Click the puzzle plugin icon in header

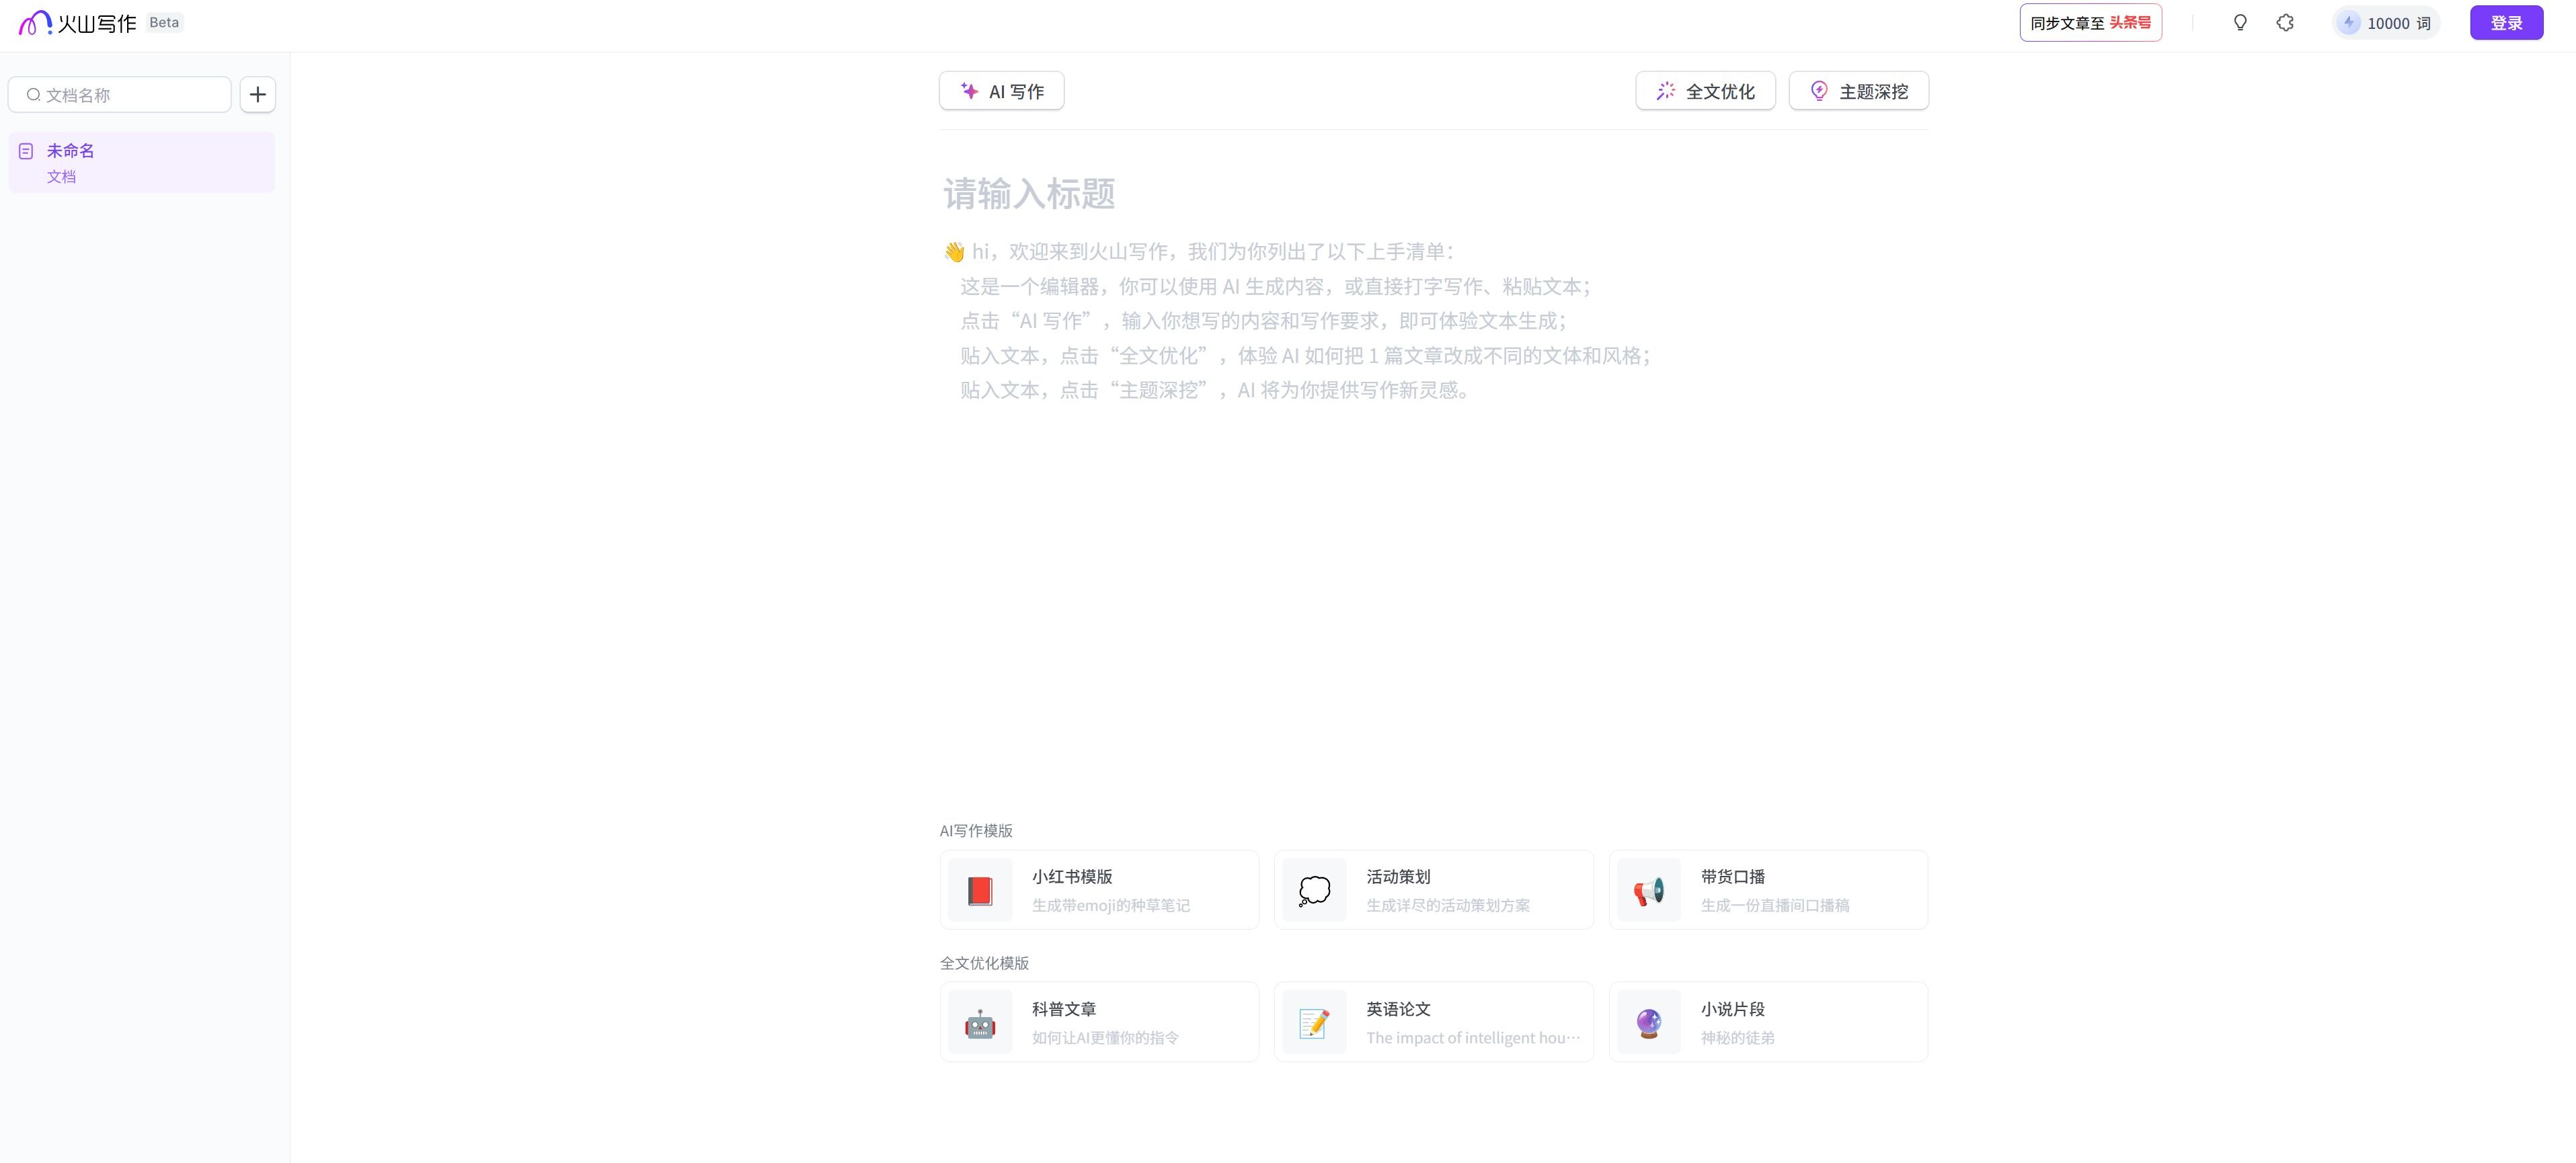(x=2285, y=22)
